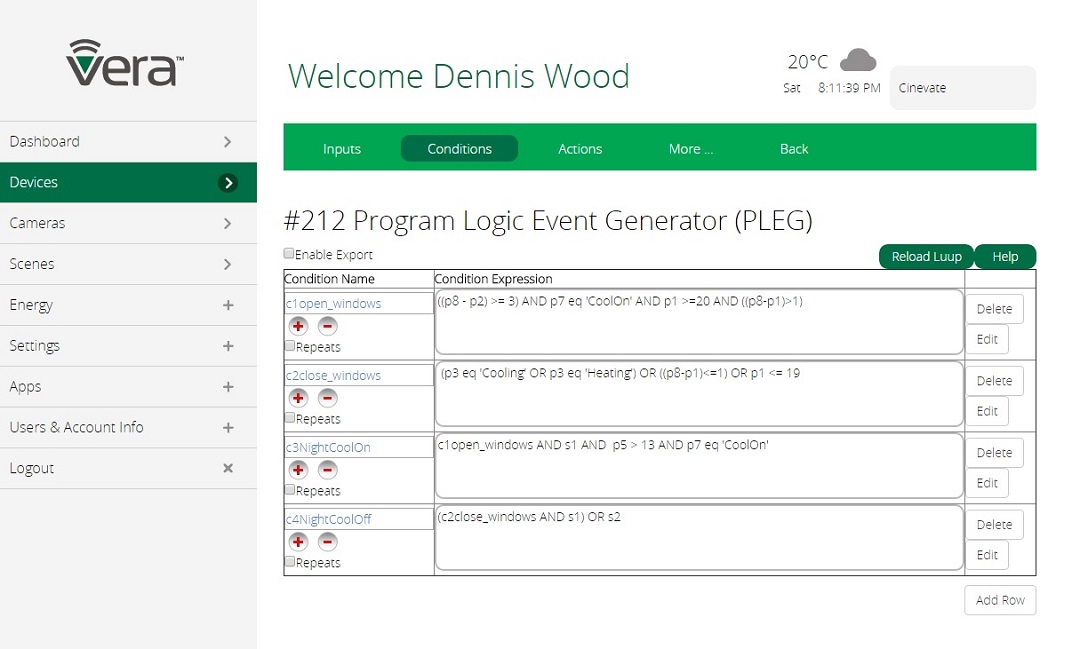This screenshot has width=1080, height=649.
Task: Switch to the Inputs tab
Action: (342, 149)
